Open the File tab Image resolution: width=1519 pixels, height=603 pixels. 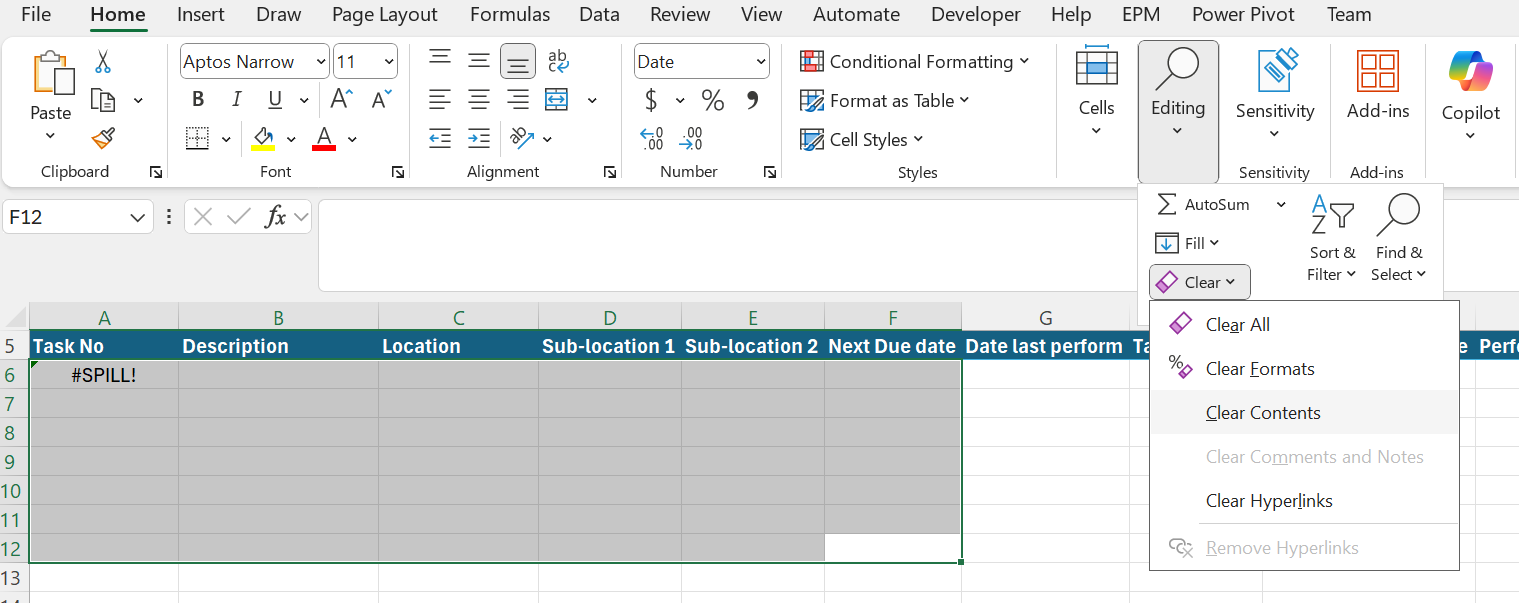click(x=36, y=14)
